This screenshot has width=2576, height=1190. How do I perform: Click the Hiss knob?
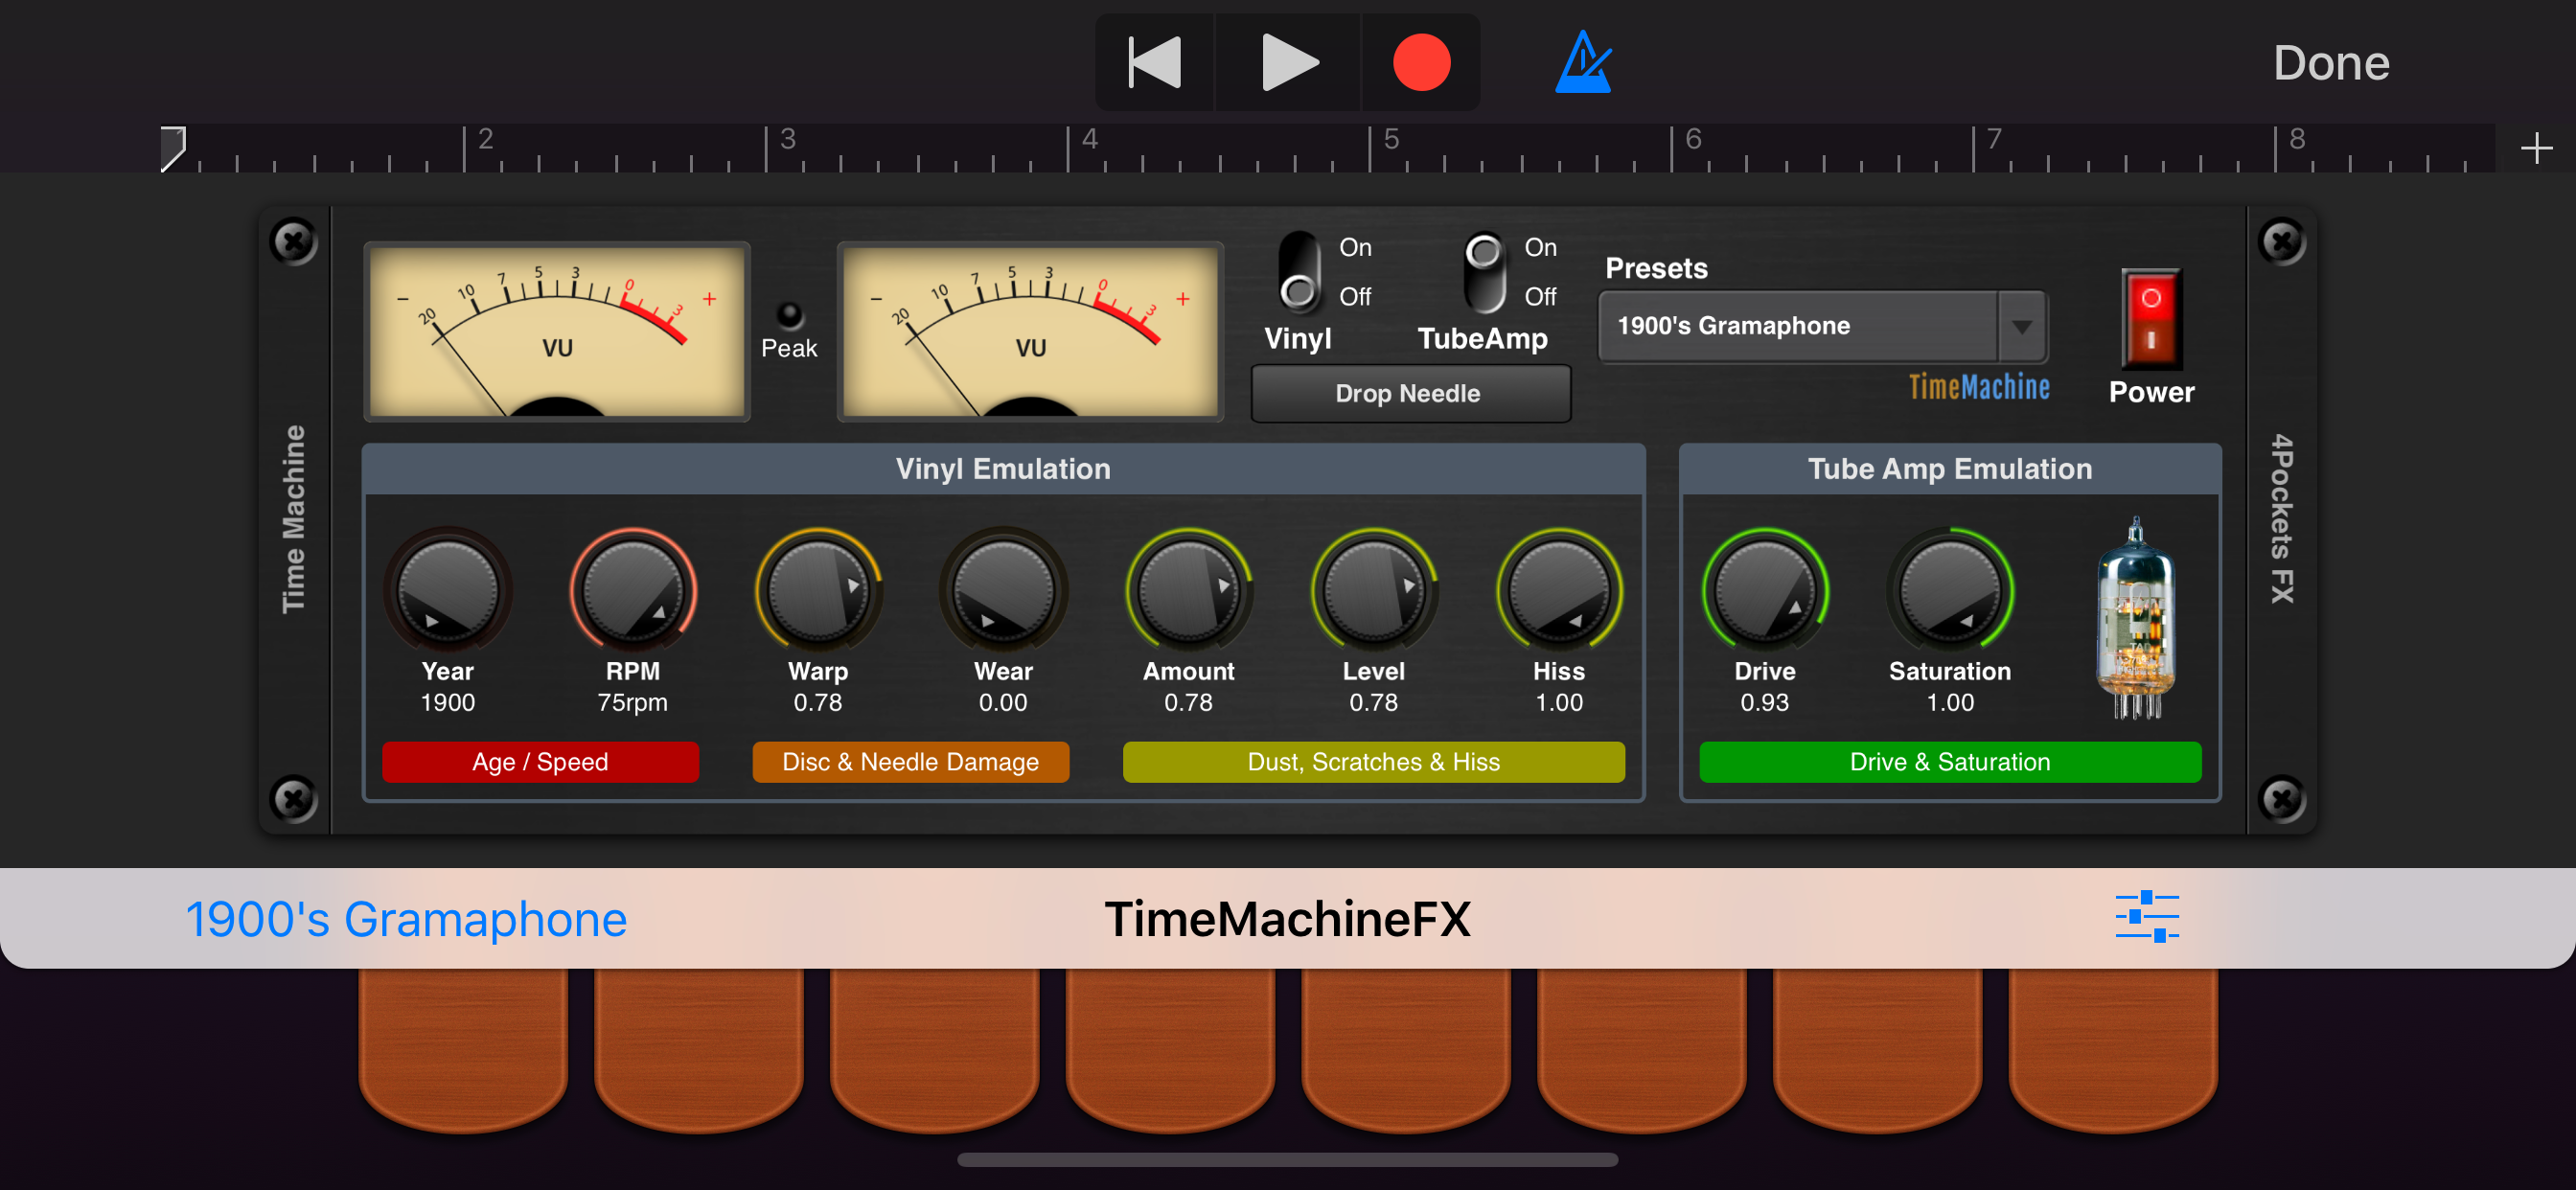pos(1558,592)
